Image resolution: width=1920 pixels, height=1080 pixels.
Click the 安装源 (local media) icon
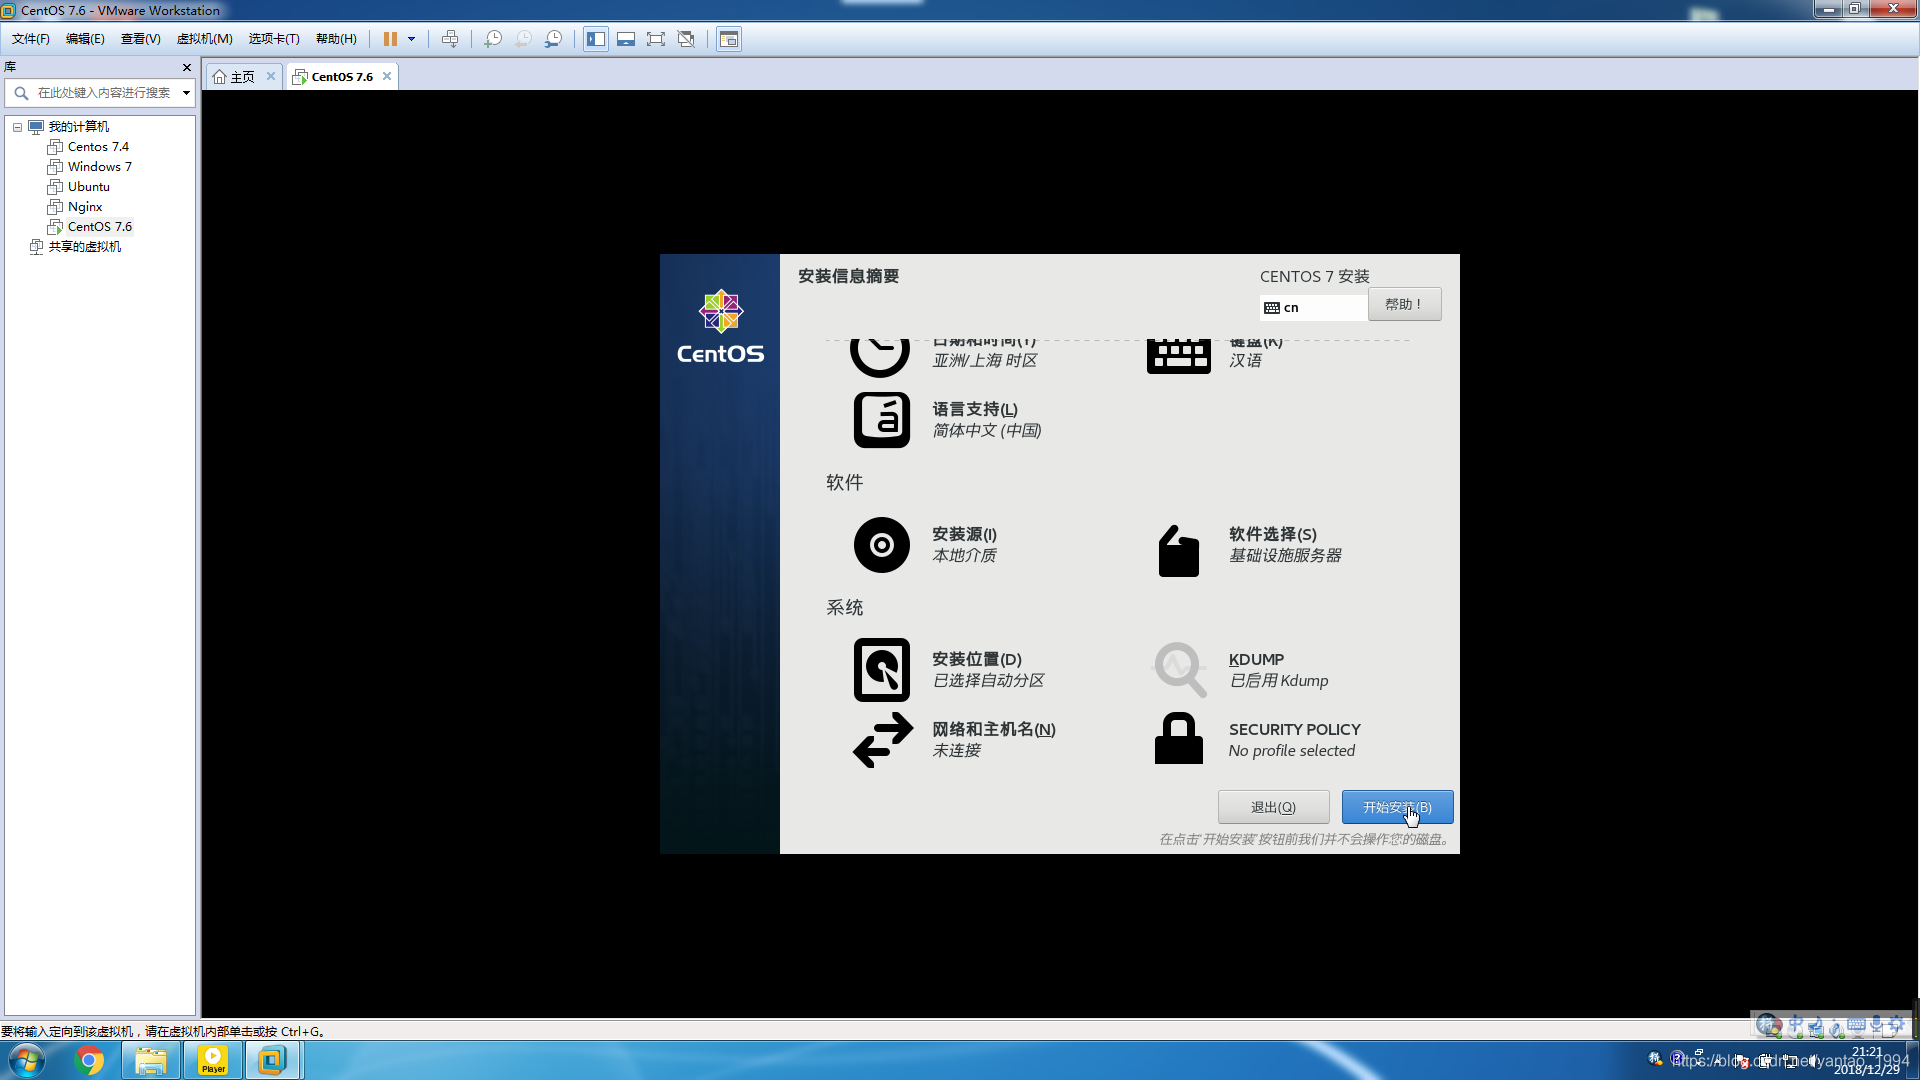pos(881,545)
